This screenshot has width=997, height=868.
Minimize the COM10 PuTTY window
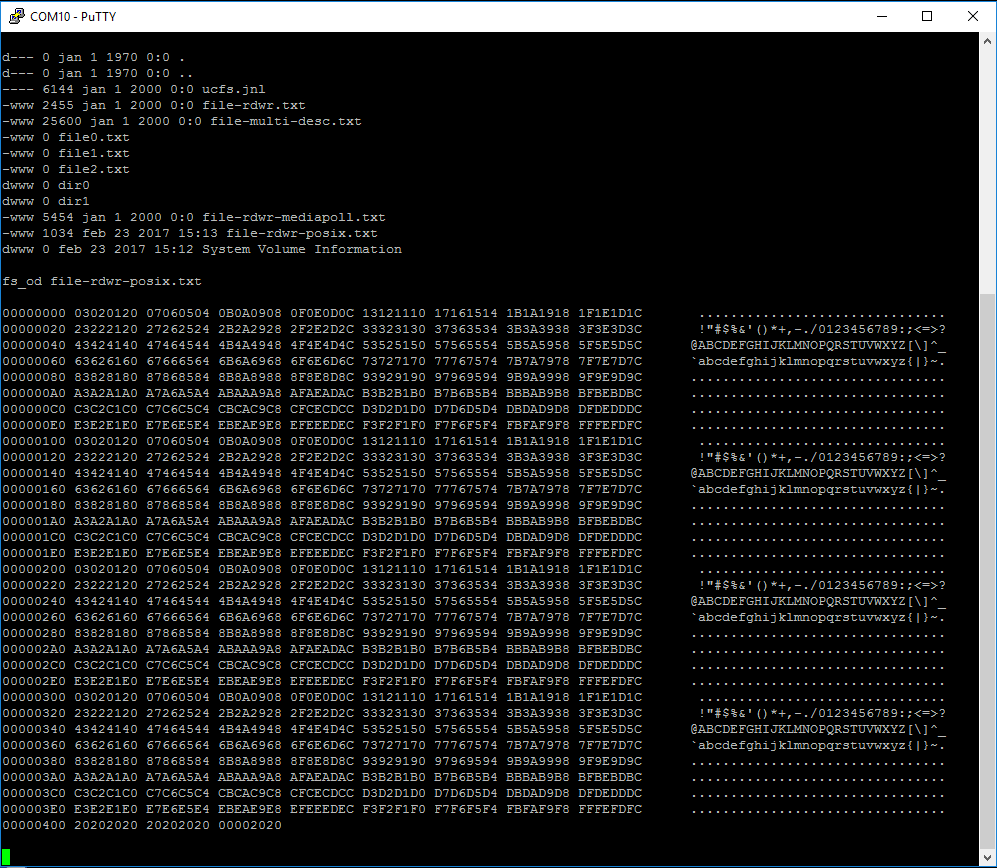pos(881,16)
